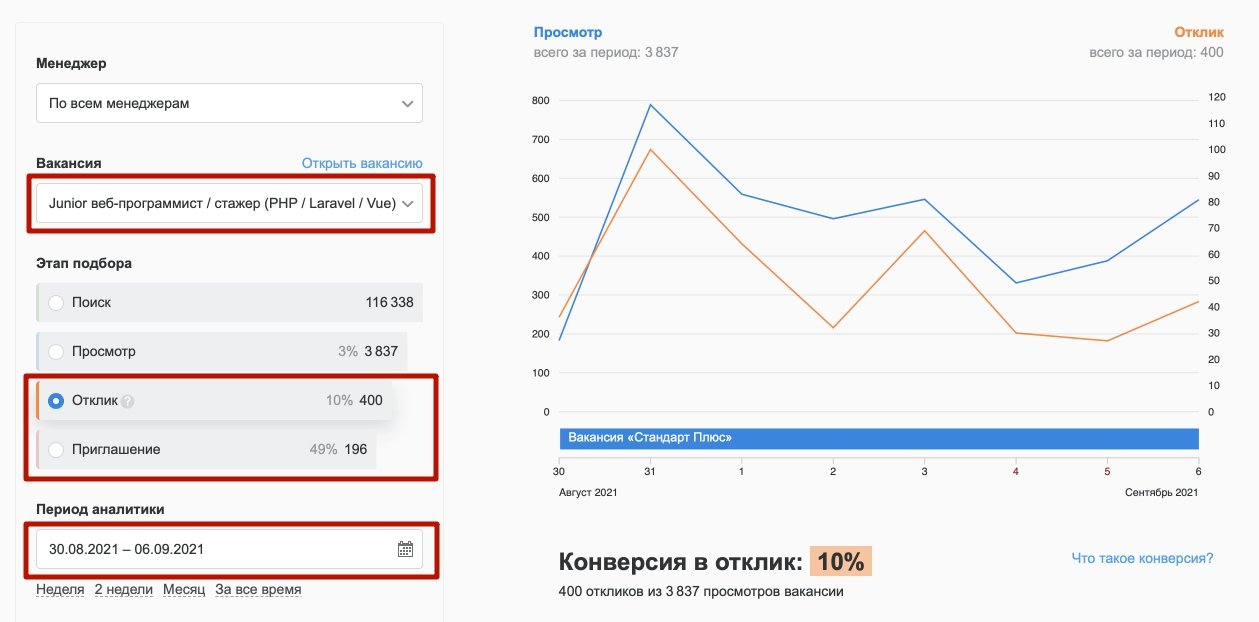Expand the Менеджер dropdown
Screen dimensions: 1259x622
(x=229, y=103)
